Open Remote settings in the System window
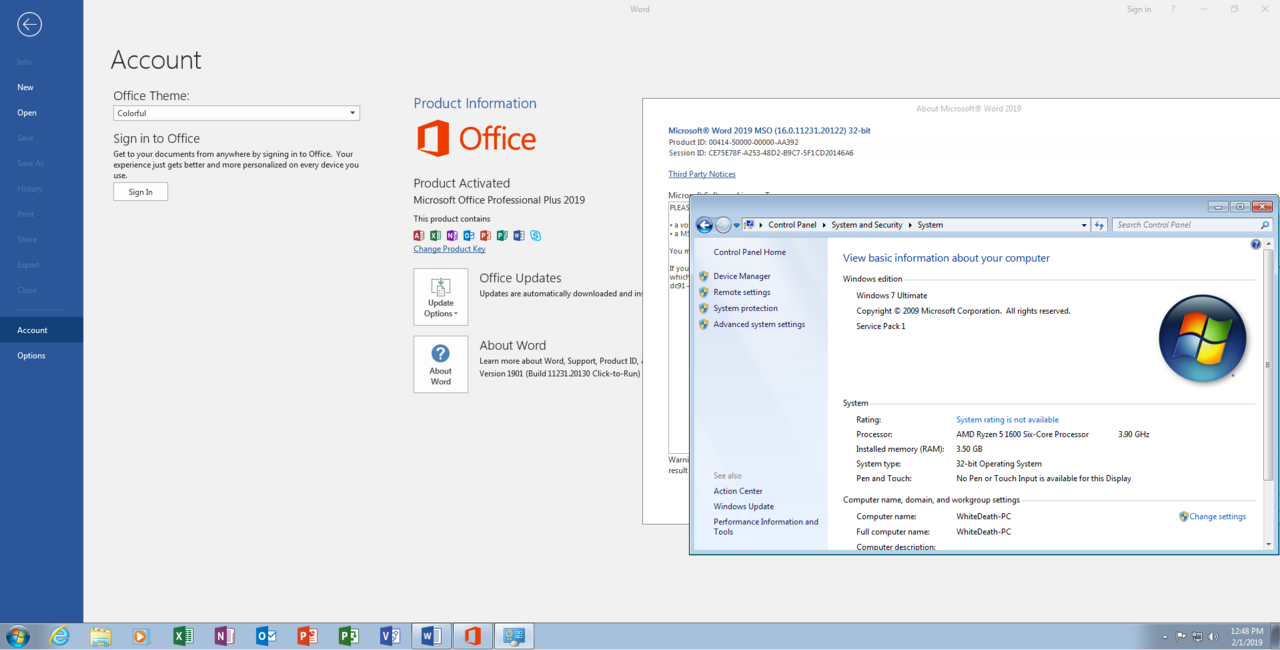This screenshot has width=1280, height=650. pyautogui.click(x=742, y=292)
